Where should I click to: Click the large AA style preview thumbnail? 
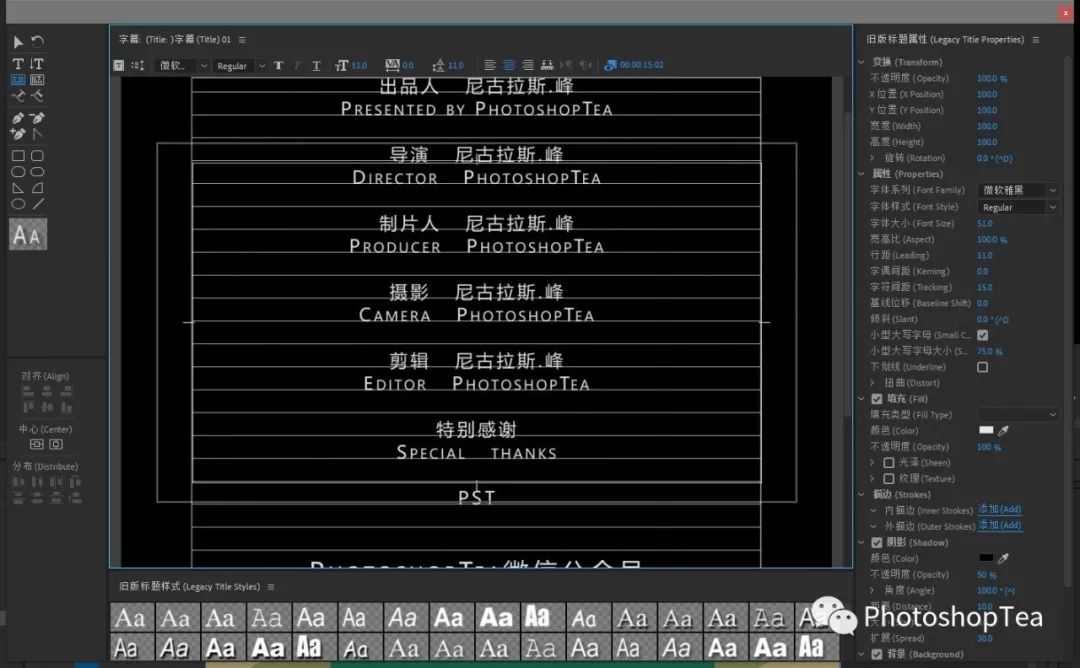28,235
